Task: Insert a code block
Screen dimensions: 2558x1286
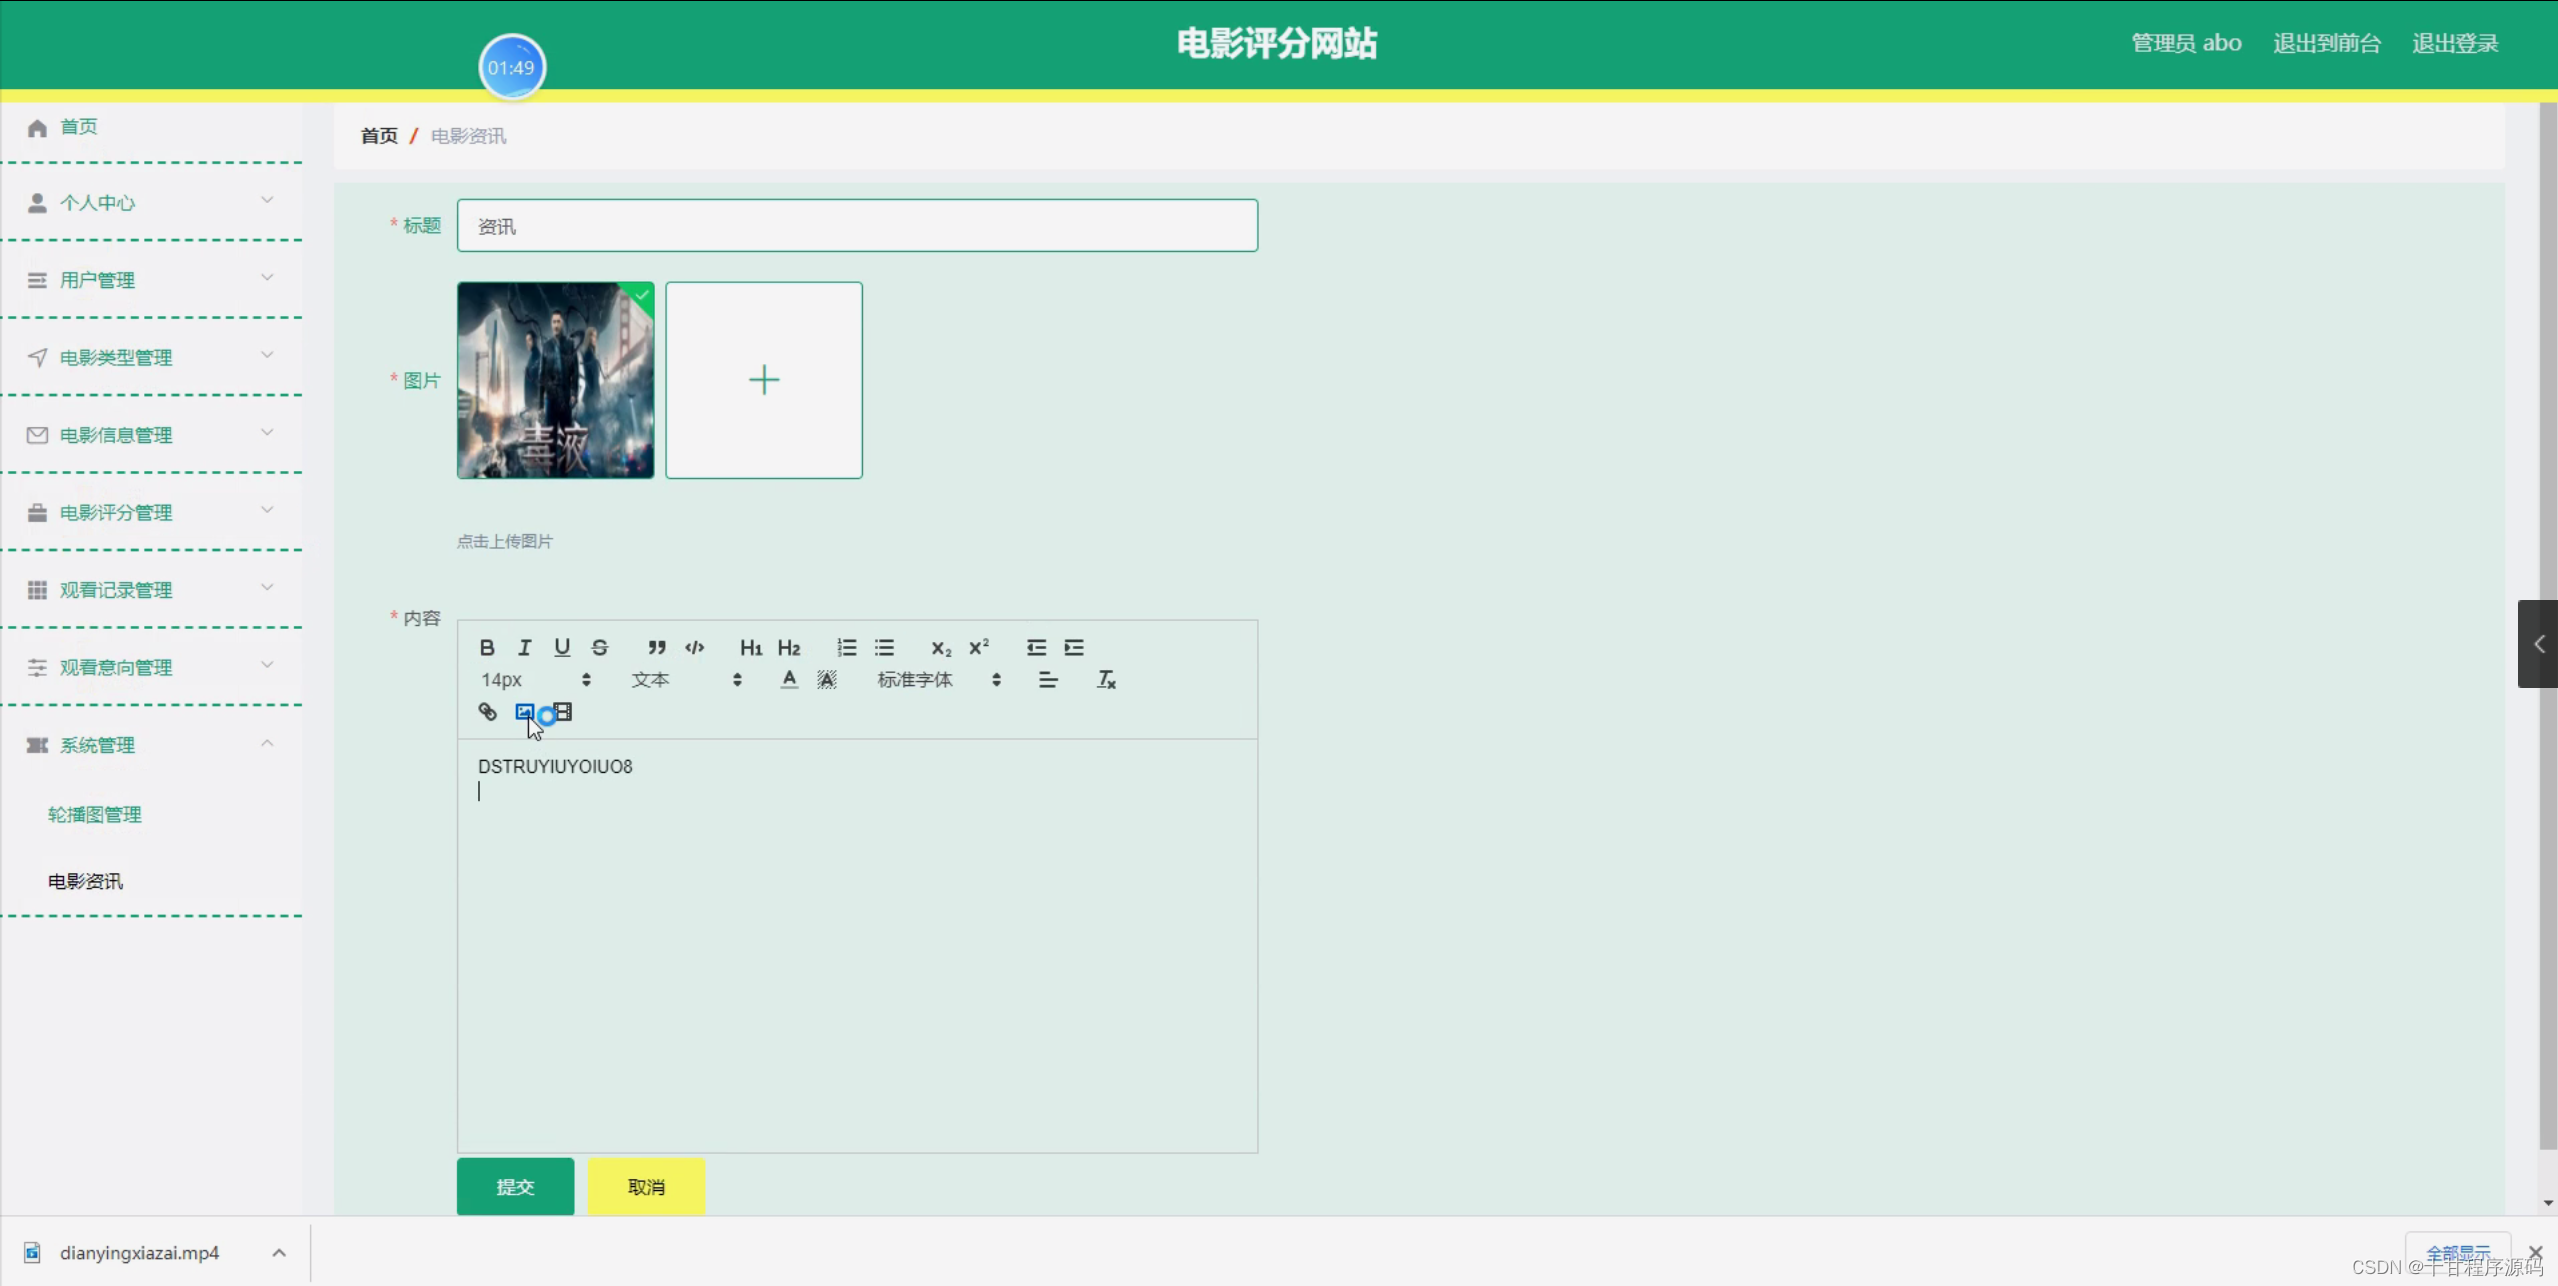Action: pyautogui.click(x=694, y=647)
